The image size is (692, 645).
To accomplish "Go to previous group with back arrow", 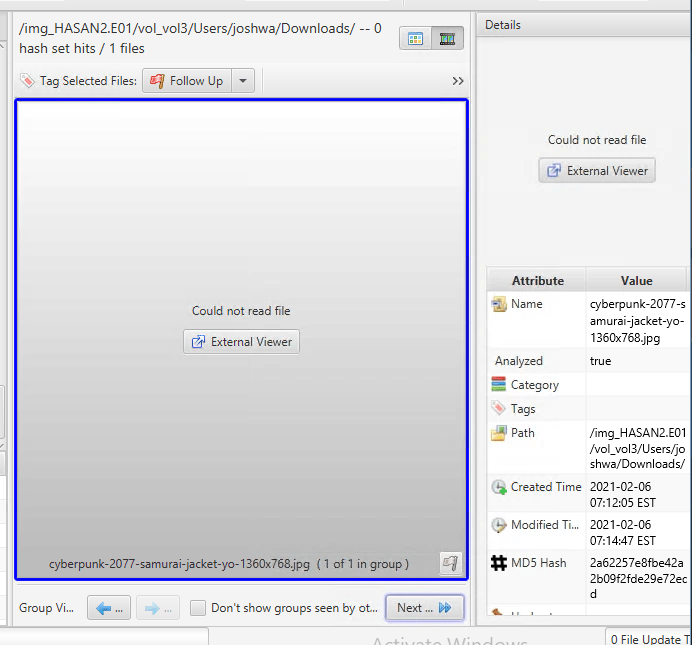I will (109, 608).
